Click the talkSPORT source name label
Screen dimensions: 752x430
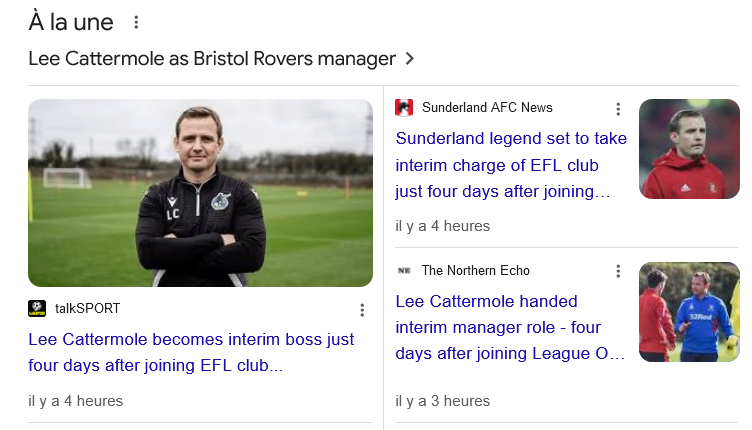[x=87, y=309]
